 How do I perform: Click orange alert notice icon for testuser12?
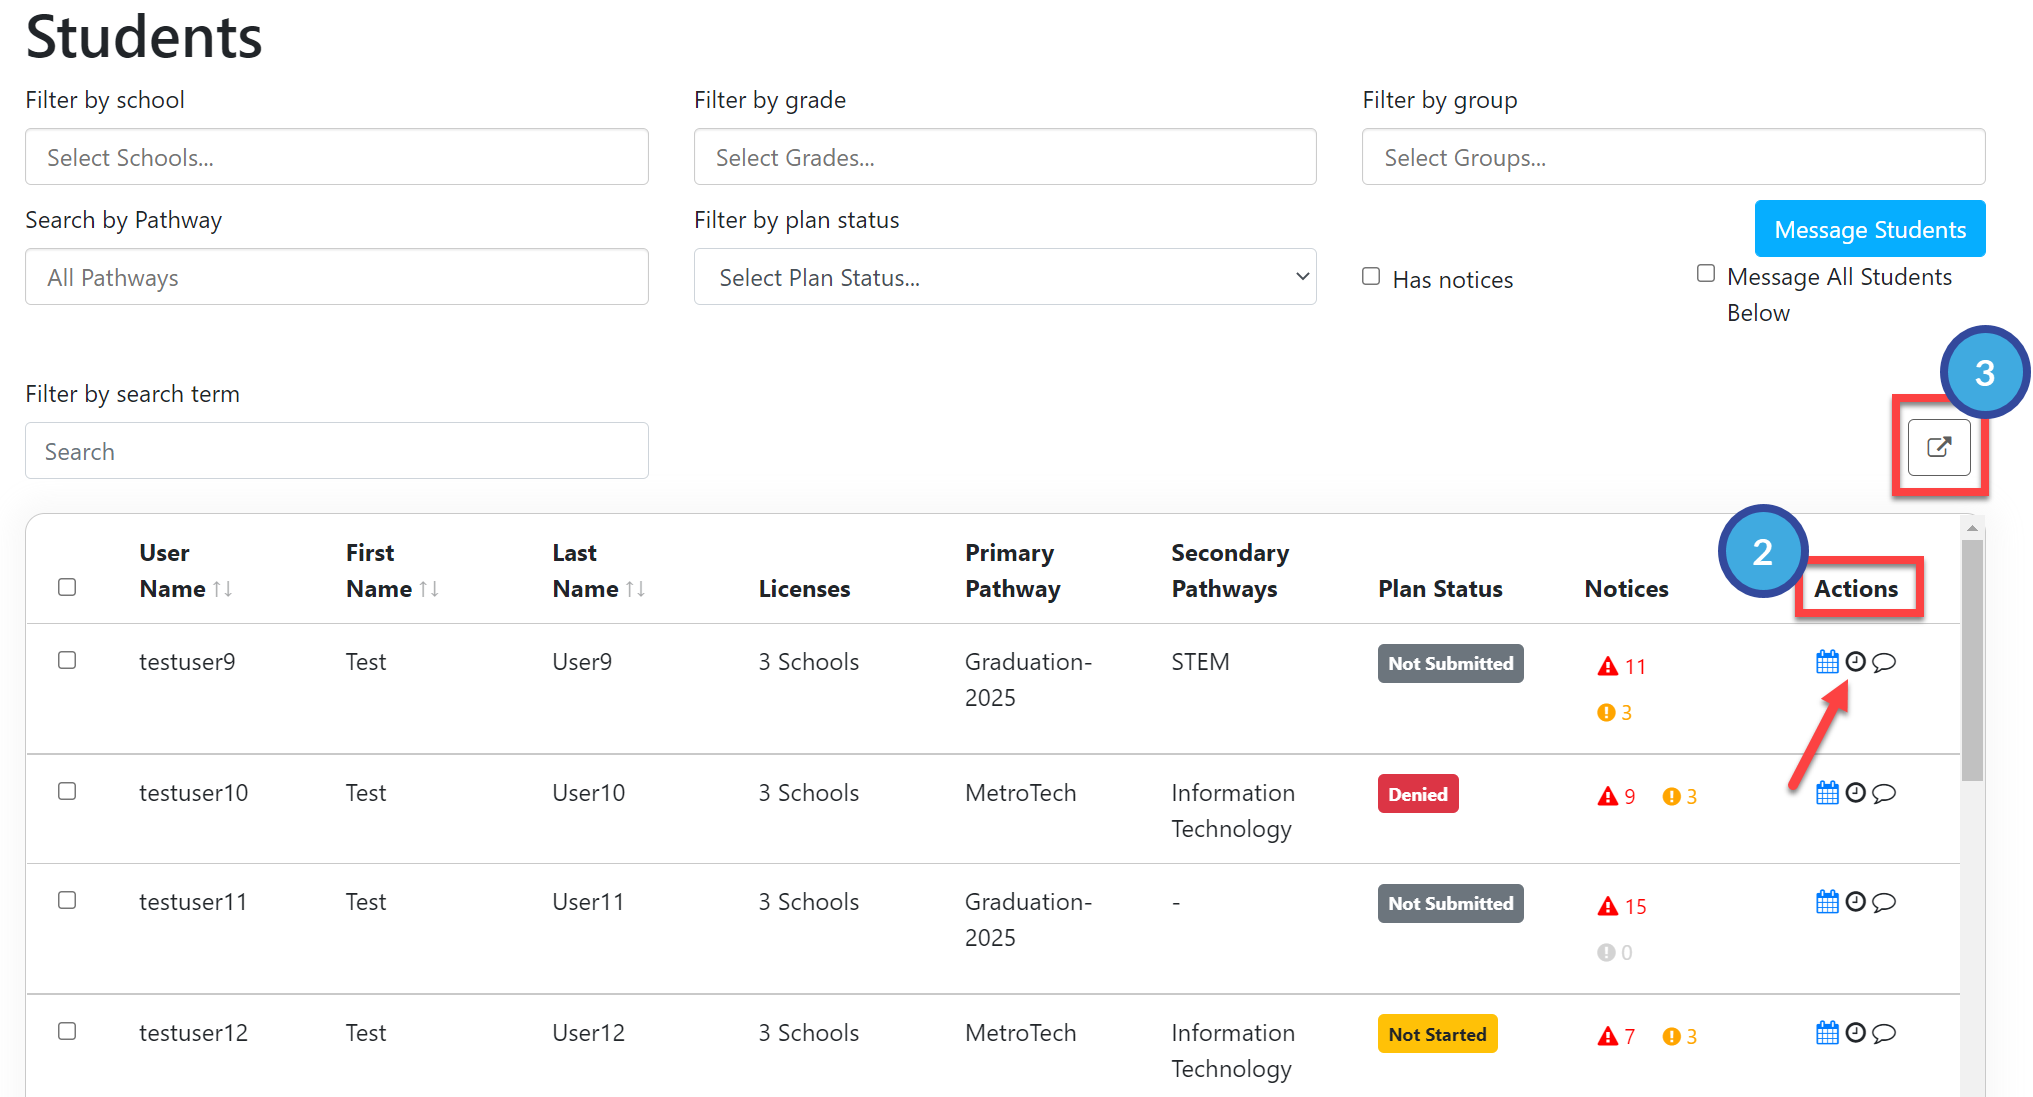click(1671, 1036)
